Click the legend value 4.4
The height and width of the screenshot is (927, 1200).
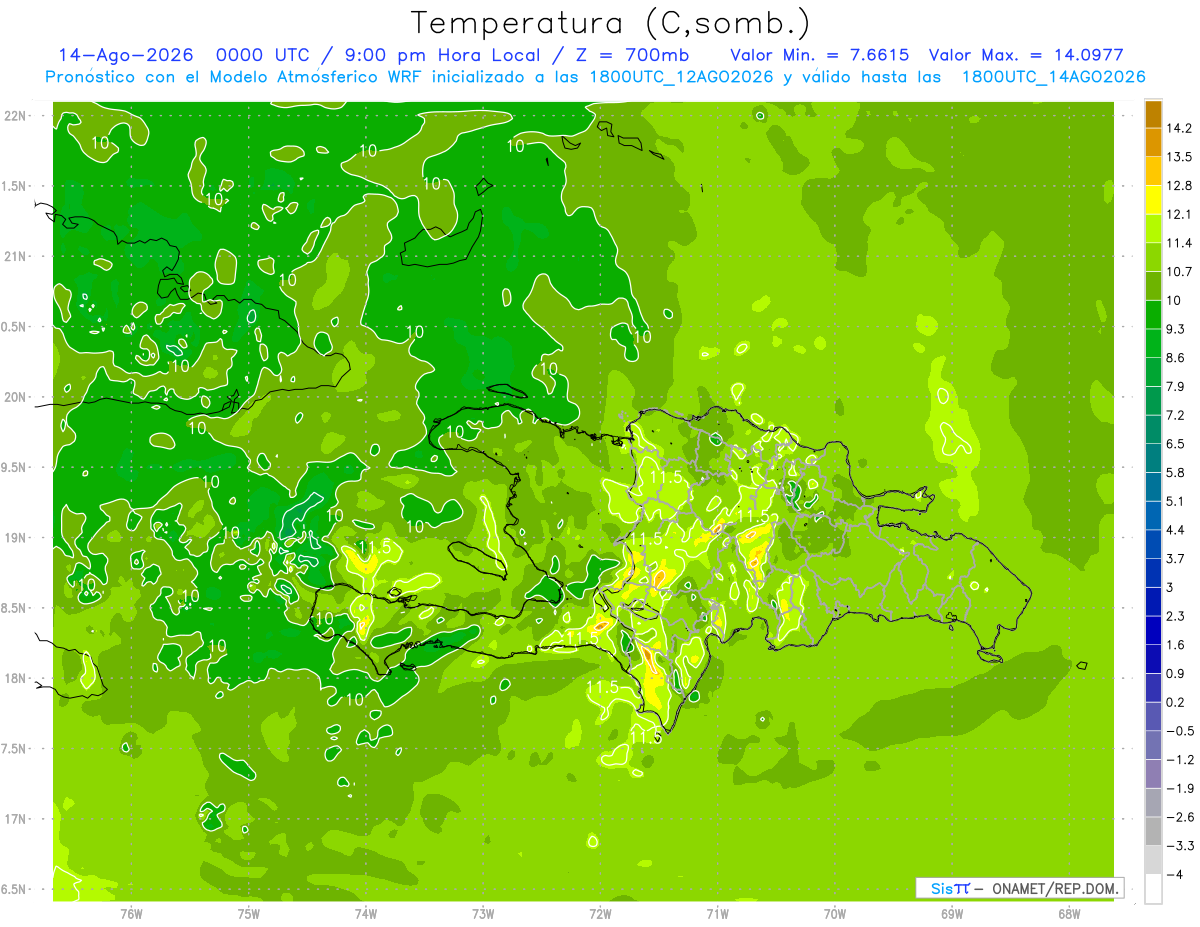pos(1175,529)
